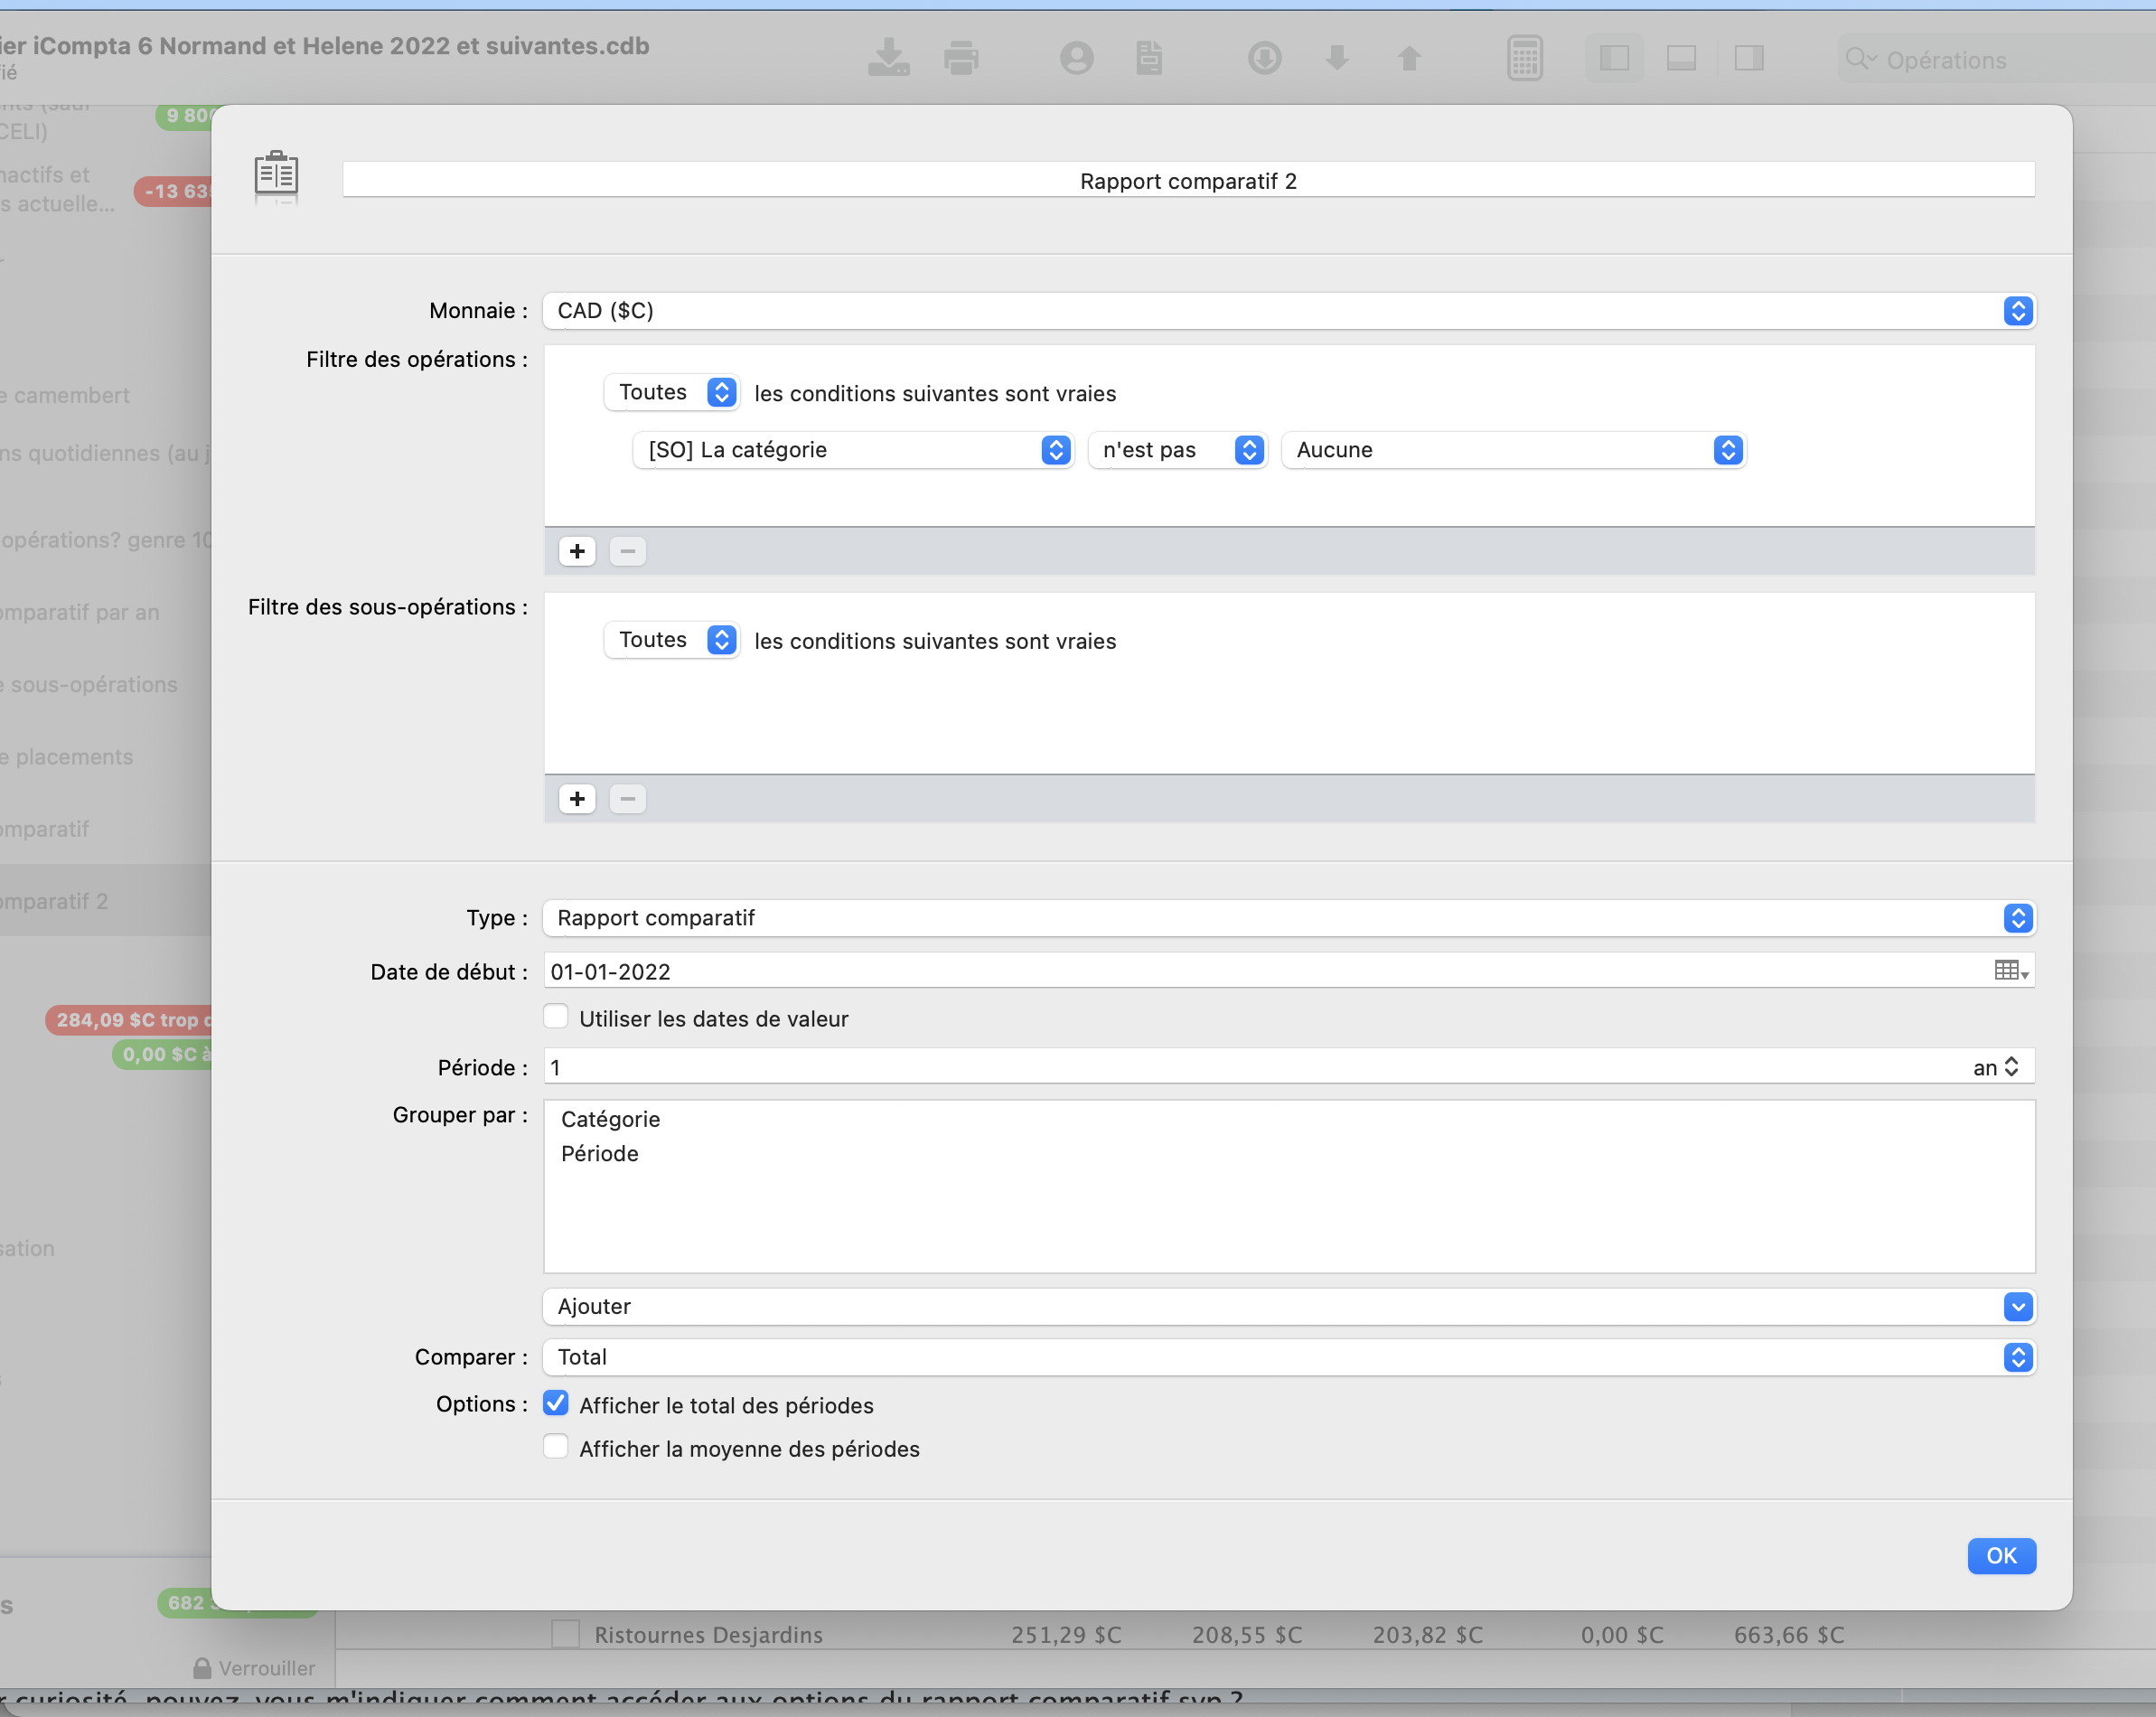Remove condition from Filtre des sous-opérations
The image size is (2156, 1717).
627,799
